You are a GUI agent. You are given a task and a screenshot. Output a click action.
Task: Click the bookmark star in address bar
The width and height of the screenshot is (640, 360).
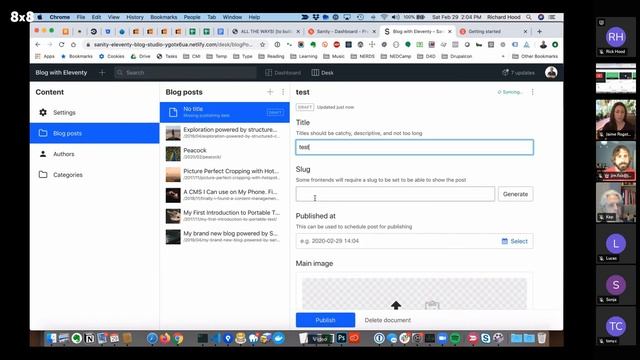pyautogui.click(x=262, y=44)
